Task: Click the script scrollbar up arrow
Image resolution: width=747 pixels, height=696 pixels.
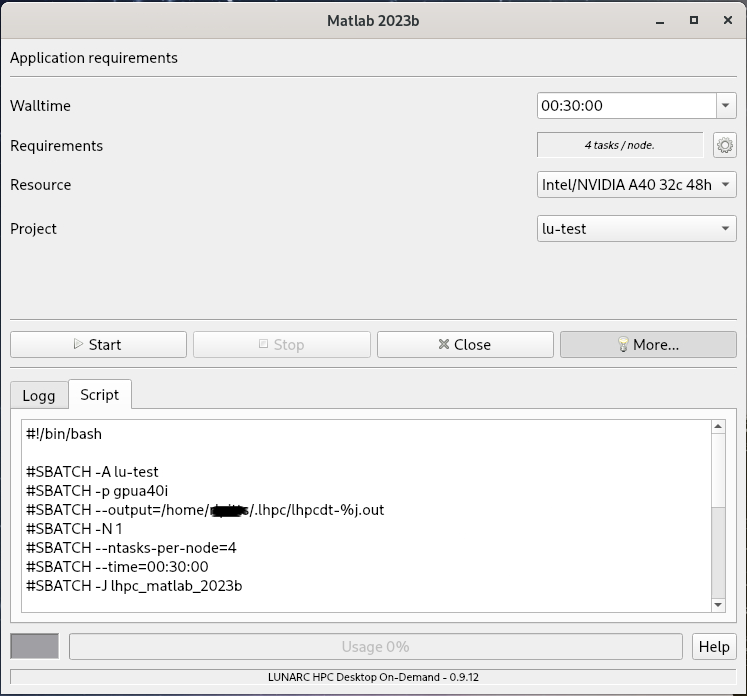Action: click(718, 427)
